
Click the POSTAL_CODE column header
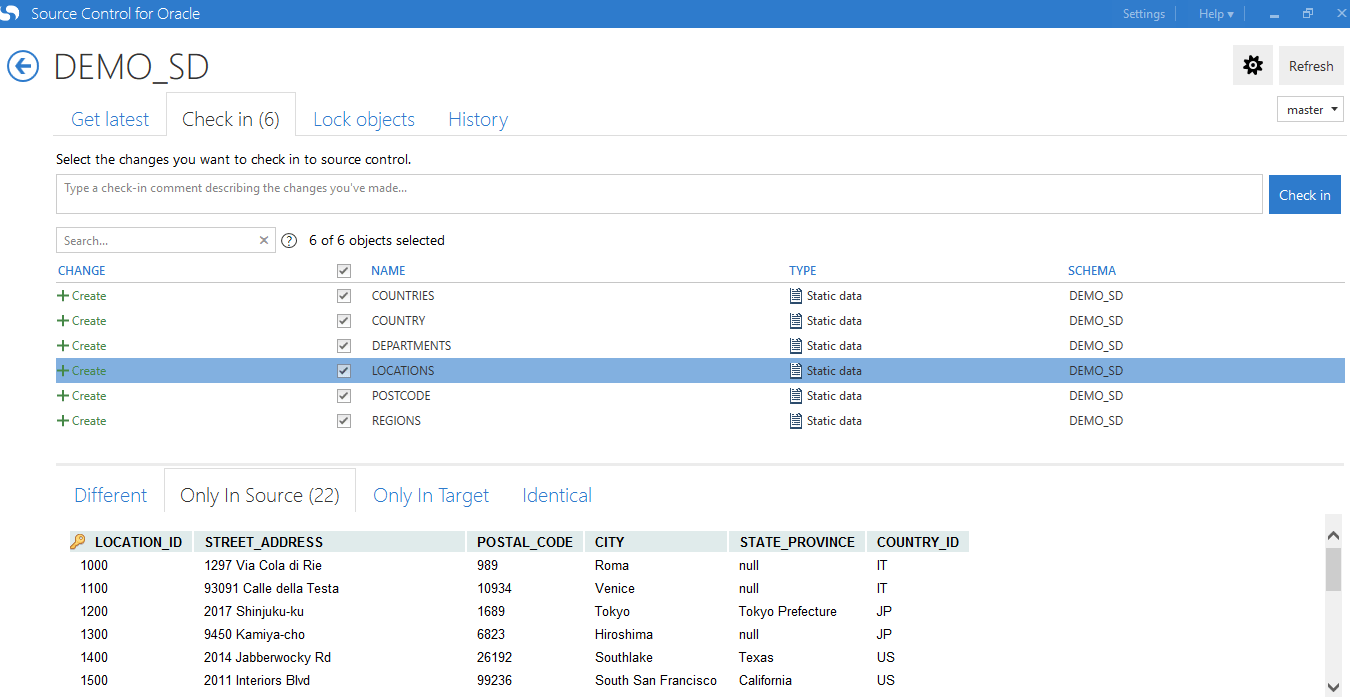point(524,542)
